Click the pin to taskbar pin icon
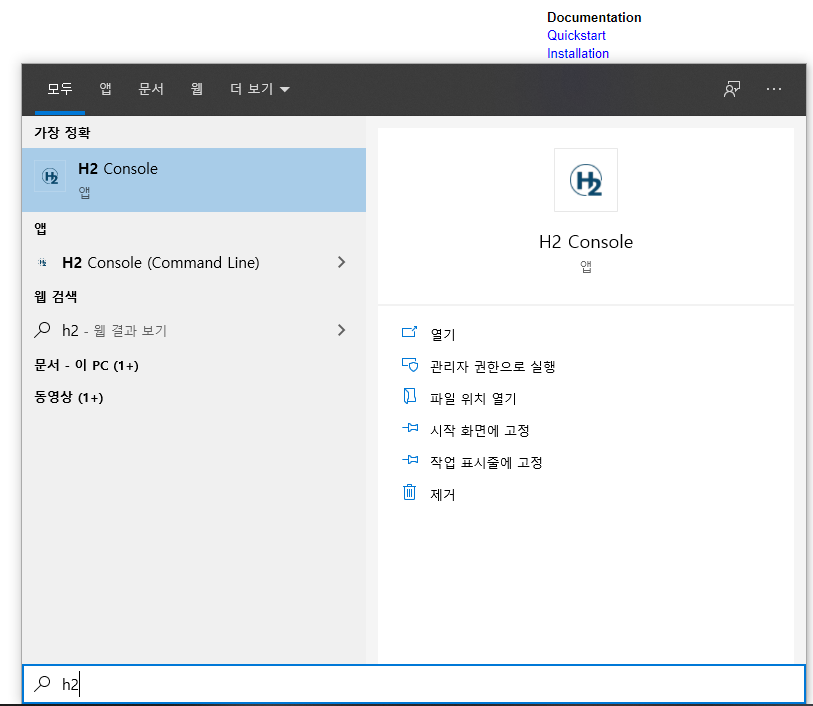Image resolution: width=813 pixels, height=706 pixels. click(x=410, y=460)
